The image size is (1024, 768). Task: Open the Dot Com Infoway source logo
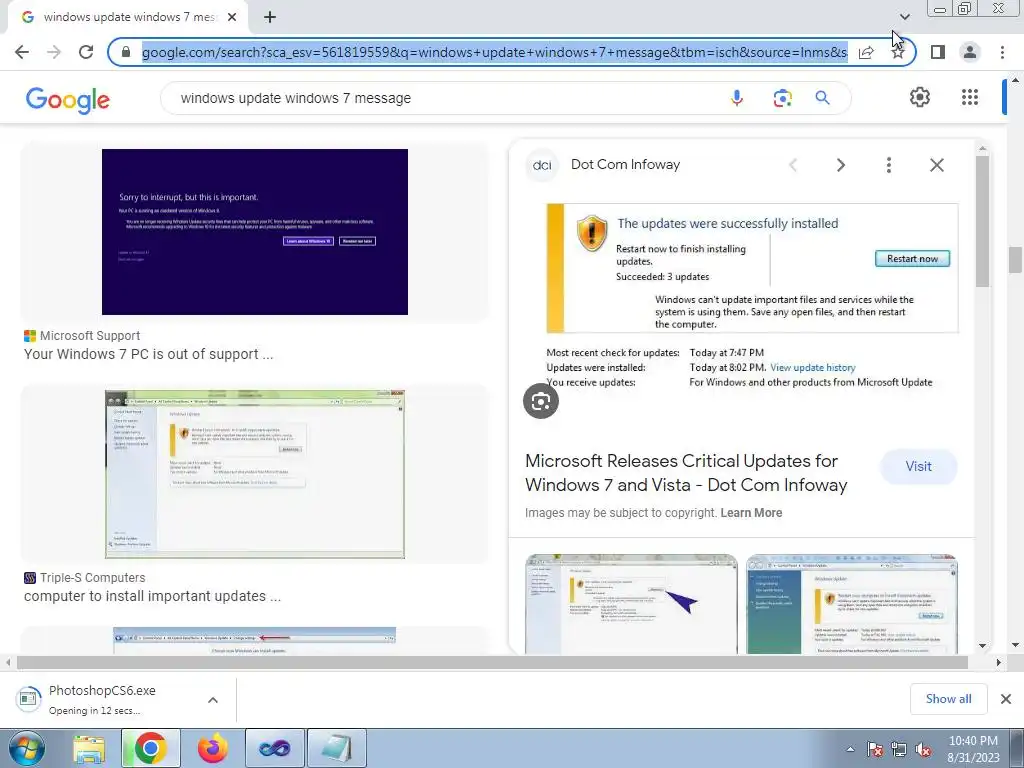coord(541,165)
